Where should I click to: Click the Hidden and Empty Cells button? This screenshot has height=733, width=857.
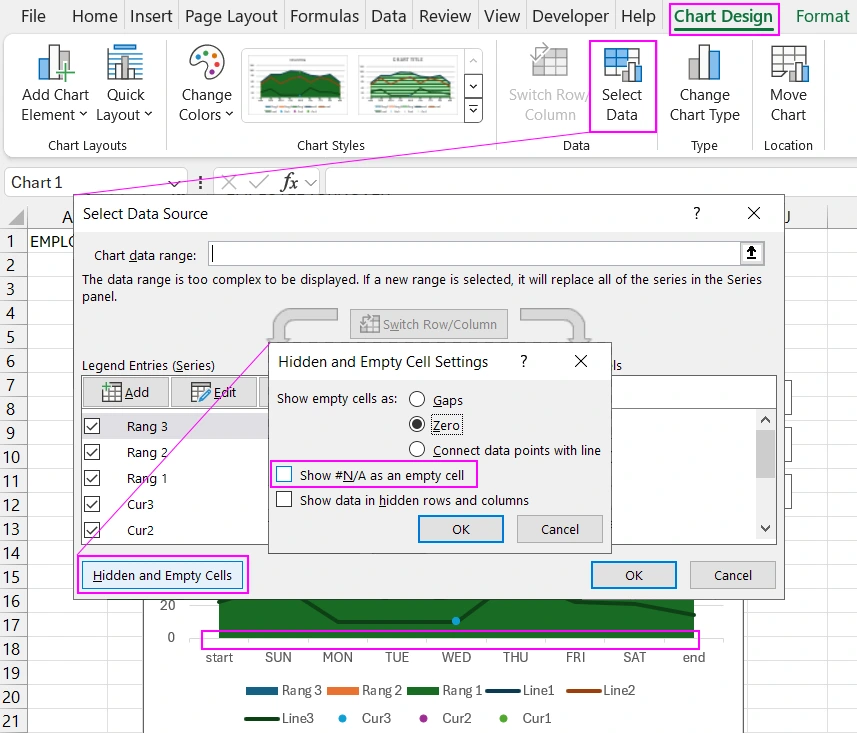162,575
